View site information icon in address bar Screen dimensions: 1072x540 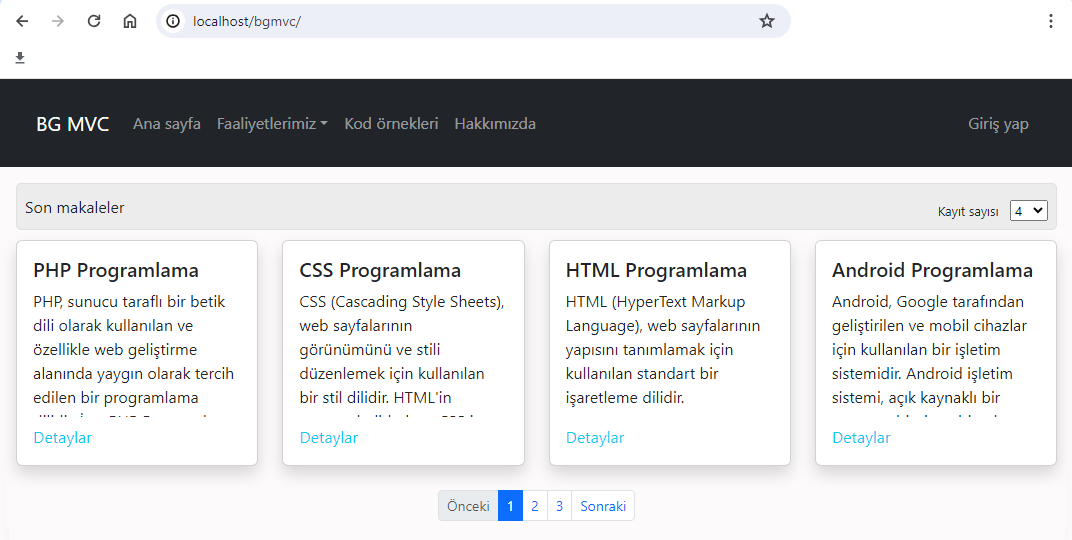tap(173, 21)
